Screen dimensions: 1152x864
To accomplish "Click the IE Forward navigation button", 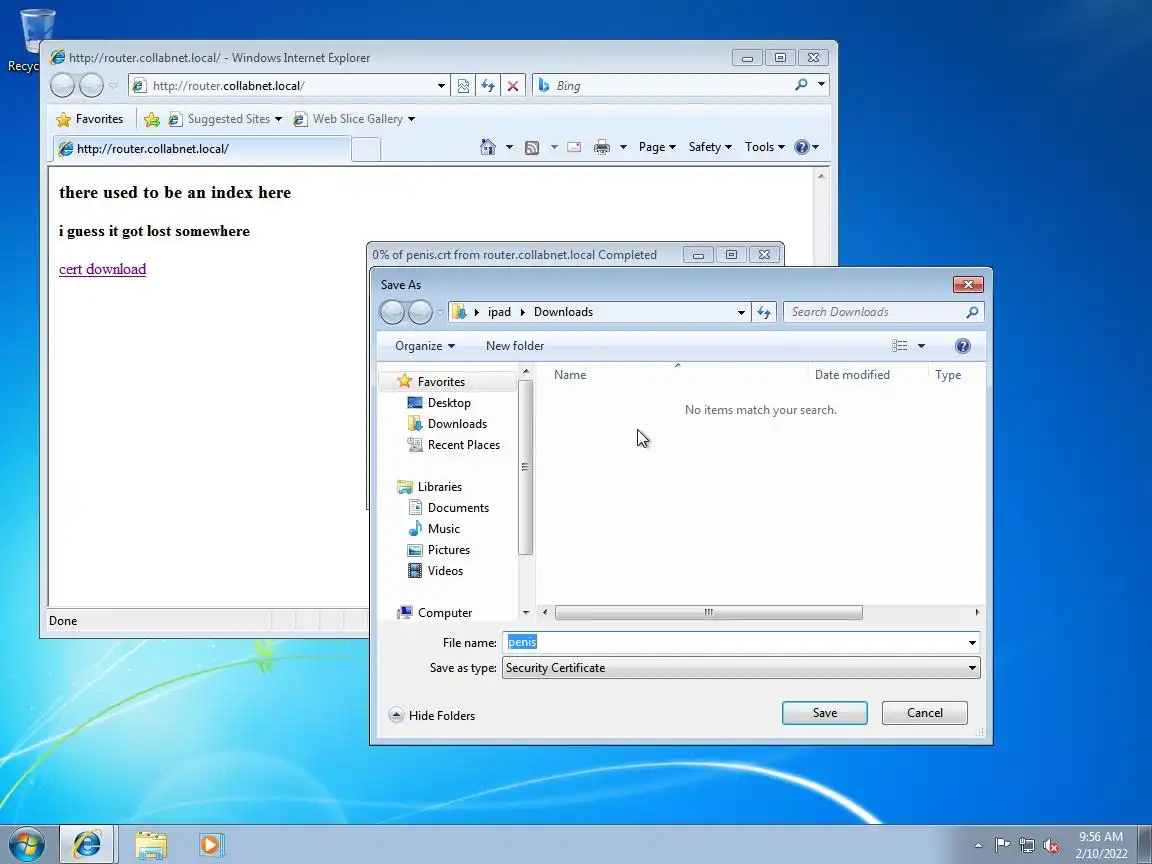I will click(91, 86).
